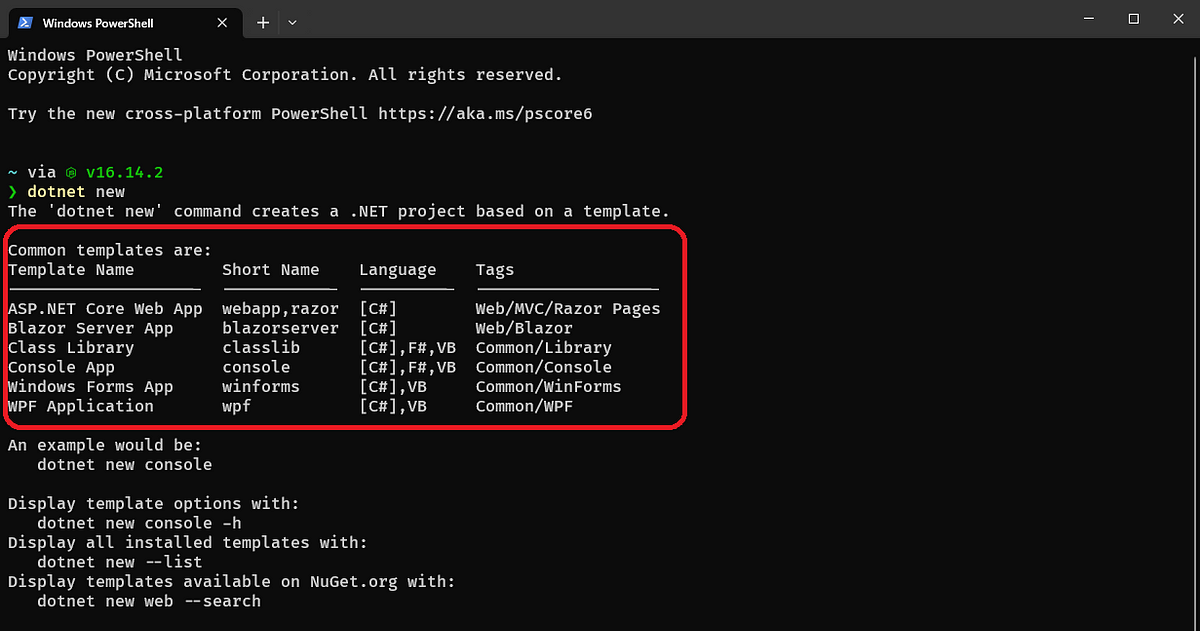Maximize the terminal window

pos(1133,19)
